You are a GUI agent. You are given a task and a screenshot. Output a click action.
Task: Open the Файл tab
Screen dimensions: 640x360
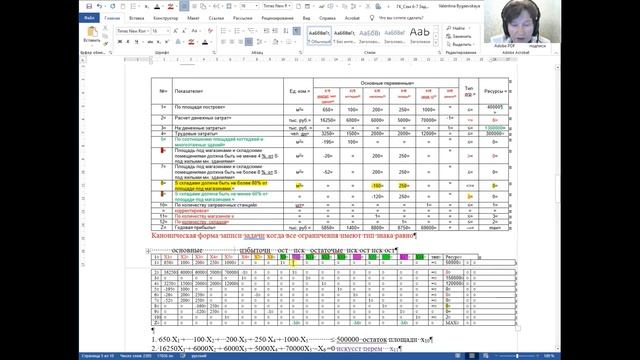click(89, 18)
